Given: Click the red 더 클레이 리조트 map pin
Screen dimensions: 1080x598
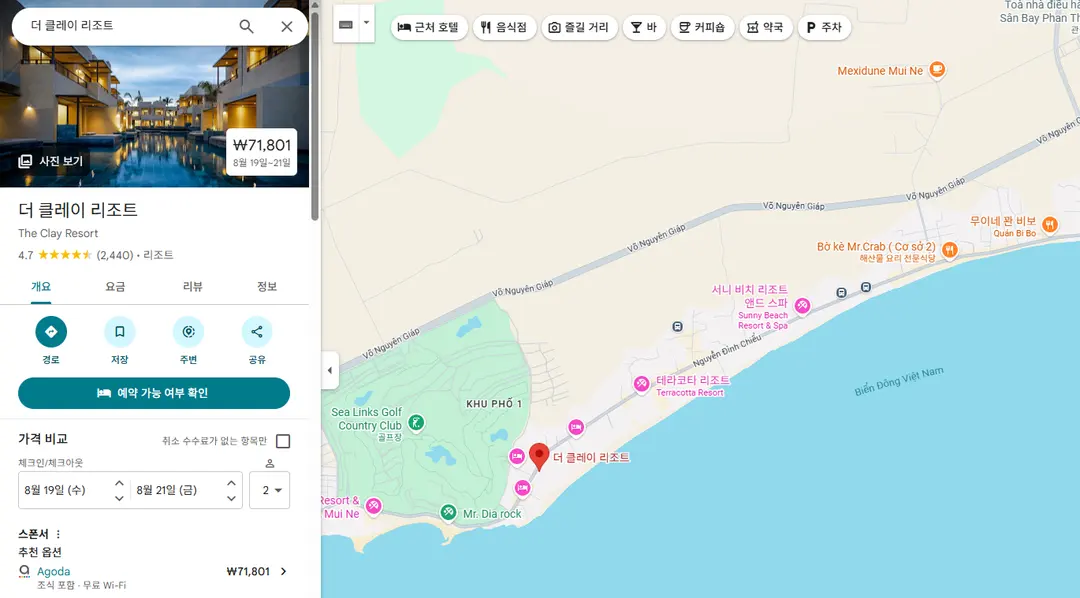Looking at the screenshot, I should pos(539,457).
